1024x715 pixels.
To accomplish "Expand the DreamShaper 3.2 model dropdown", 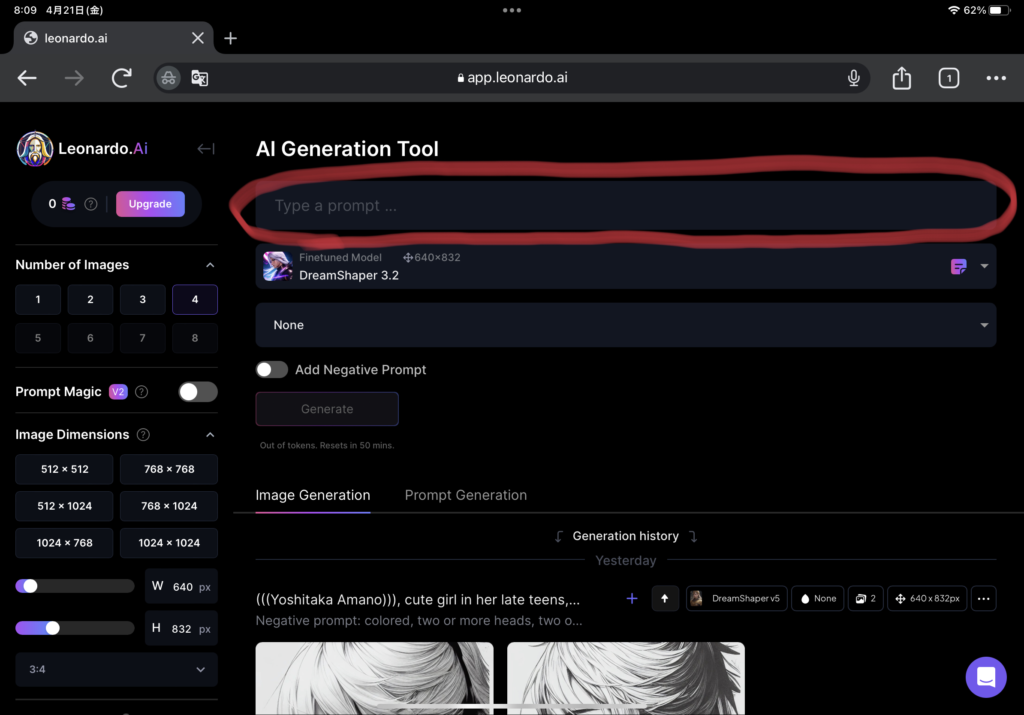I will (x=984, y=266).
